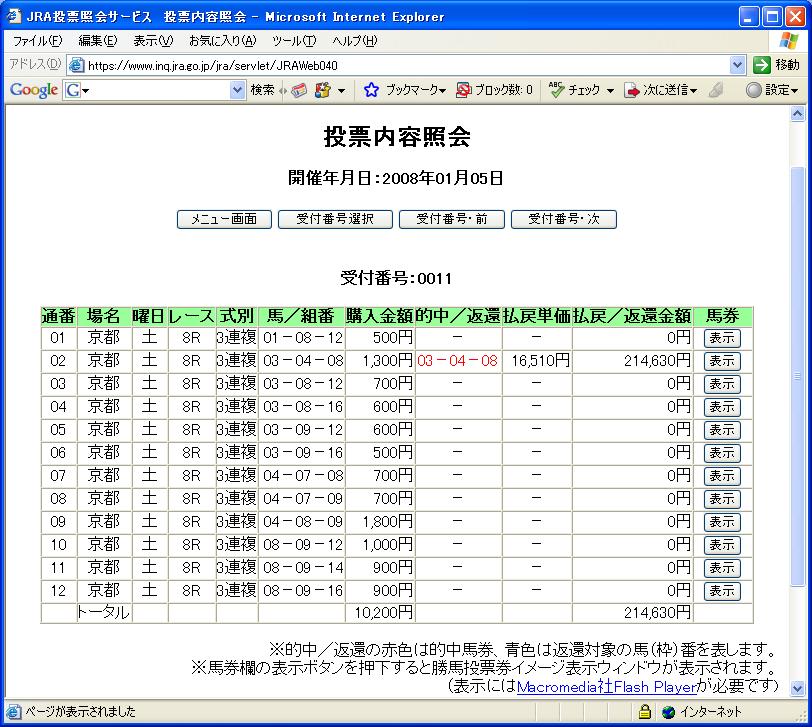Expand the 次に送信 dropdown arrow
The width and height of the screenshot is (812, 727).
click(x=694, y=91)
